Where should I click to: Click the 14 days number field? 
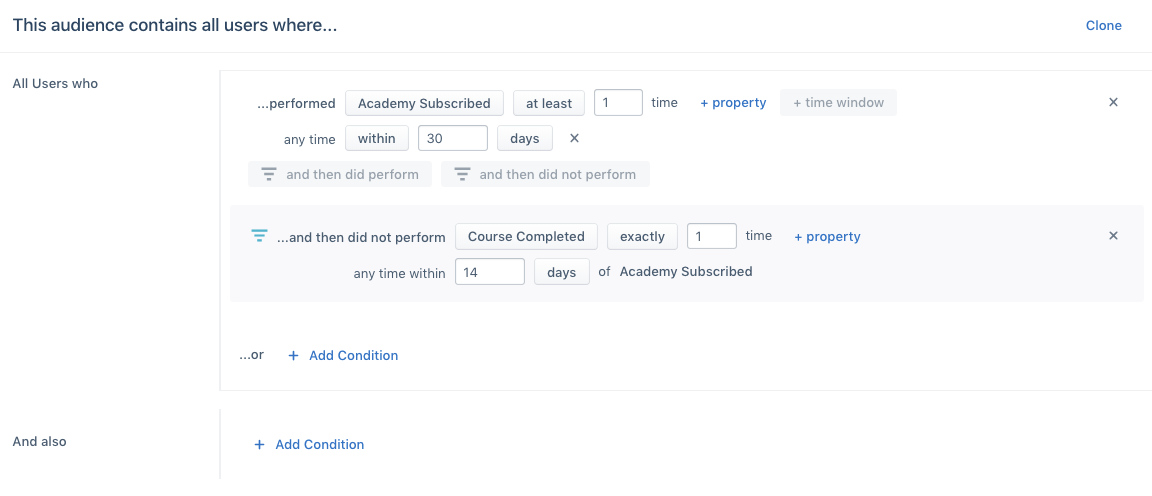pos(490,272)
